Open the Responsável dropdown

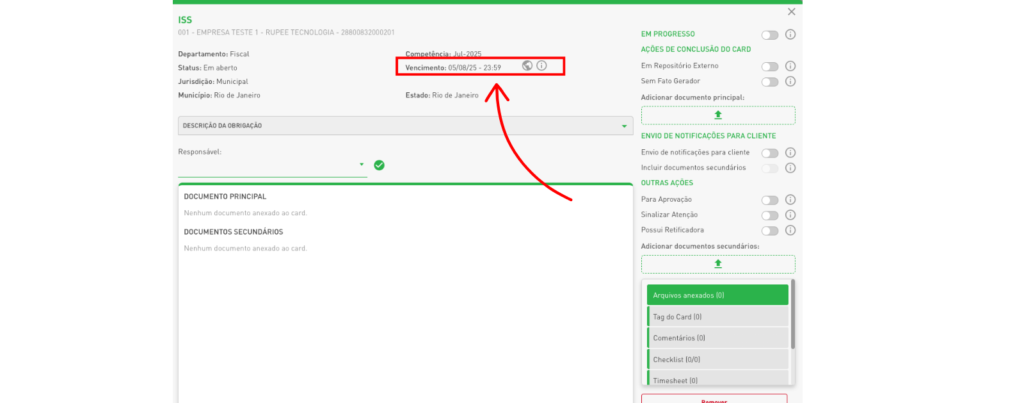[361, 165]
